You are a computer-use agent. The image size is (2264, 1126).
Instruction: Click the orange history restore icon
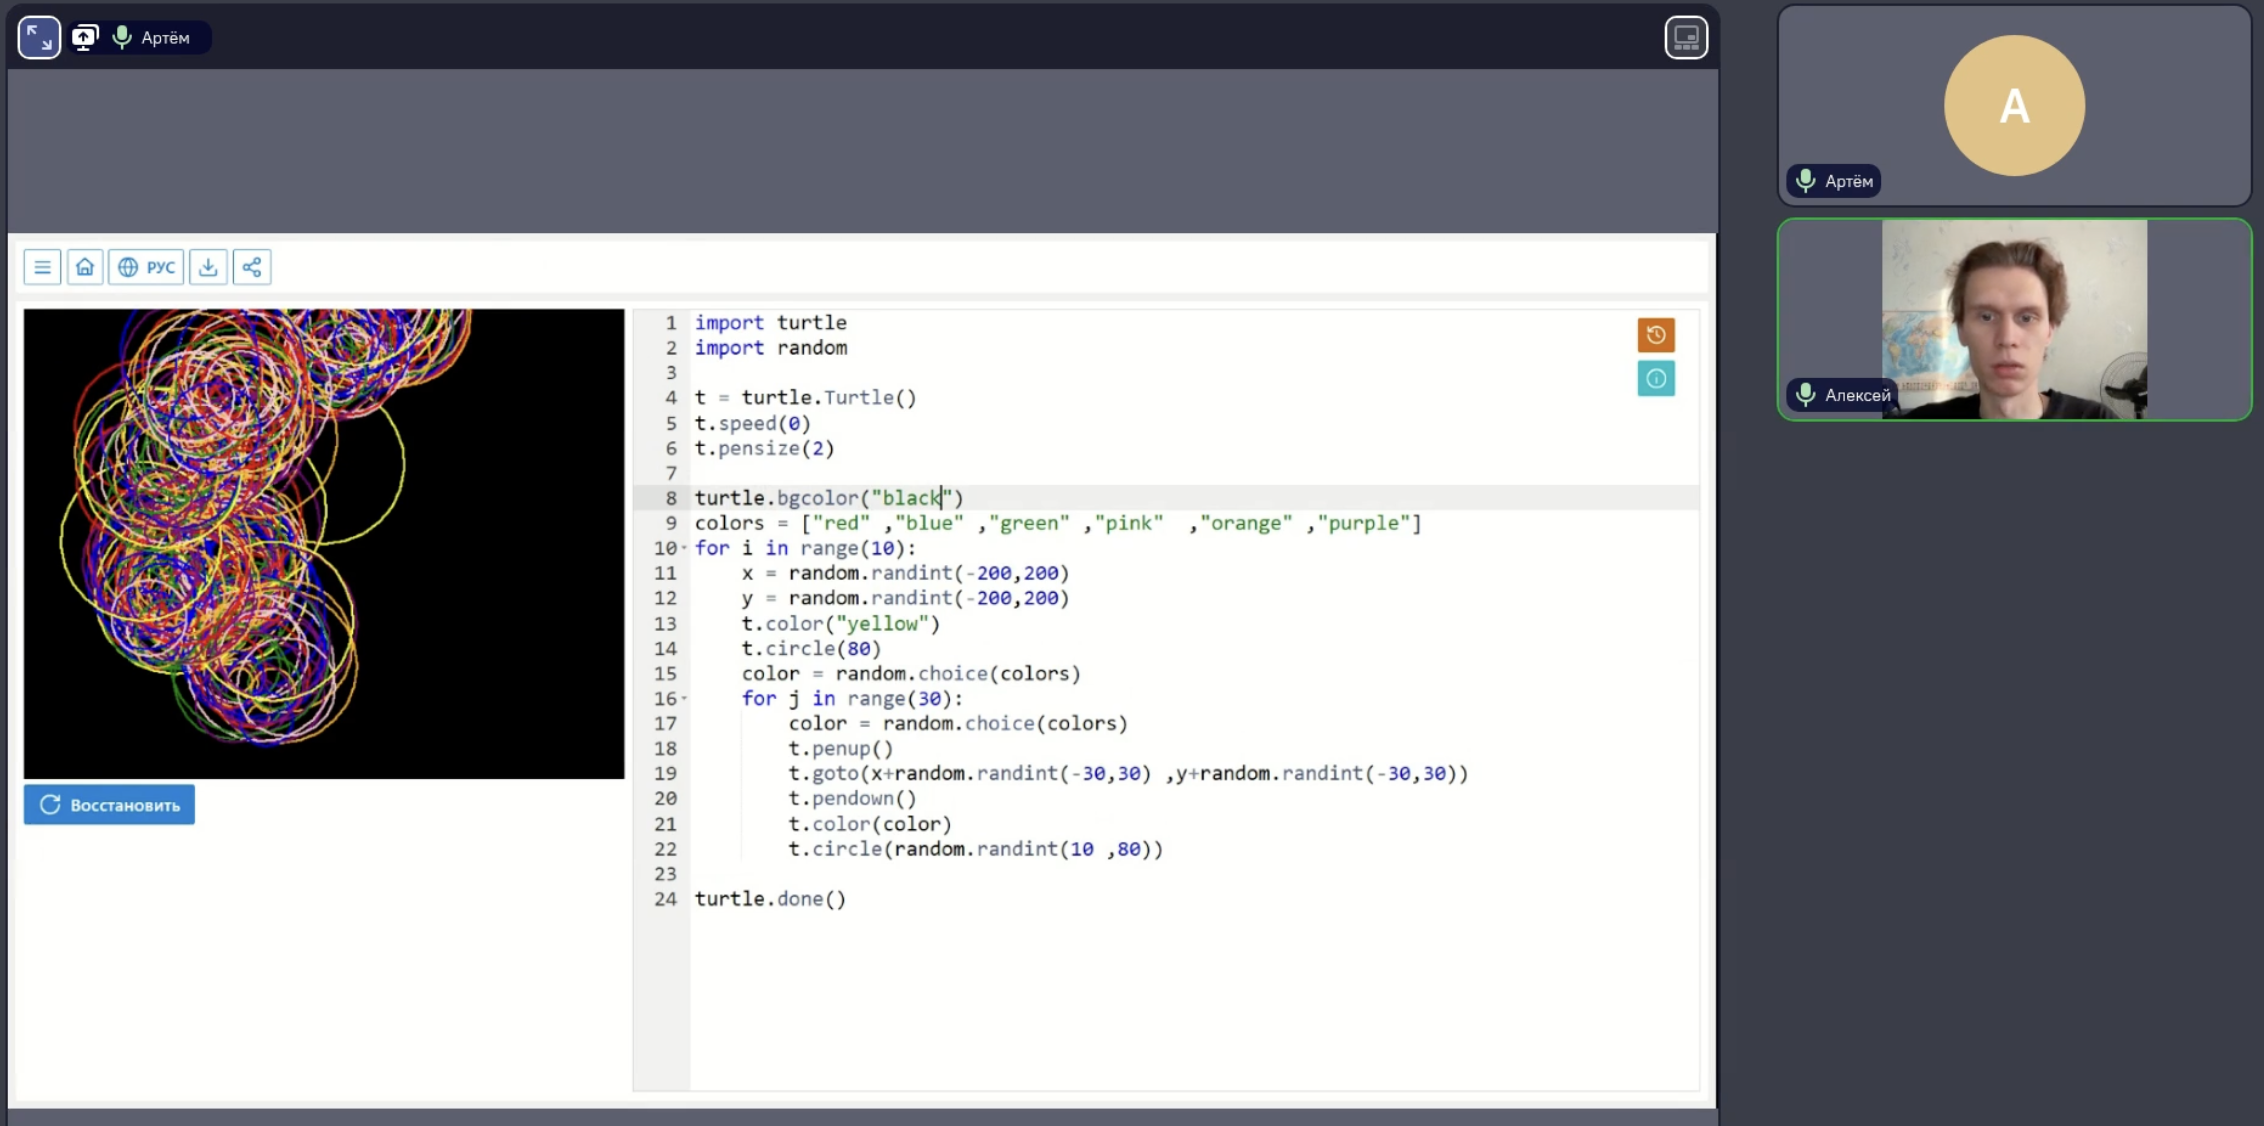[1656, 335]
